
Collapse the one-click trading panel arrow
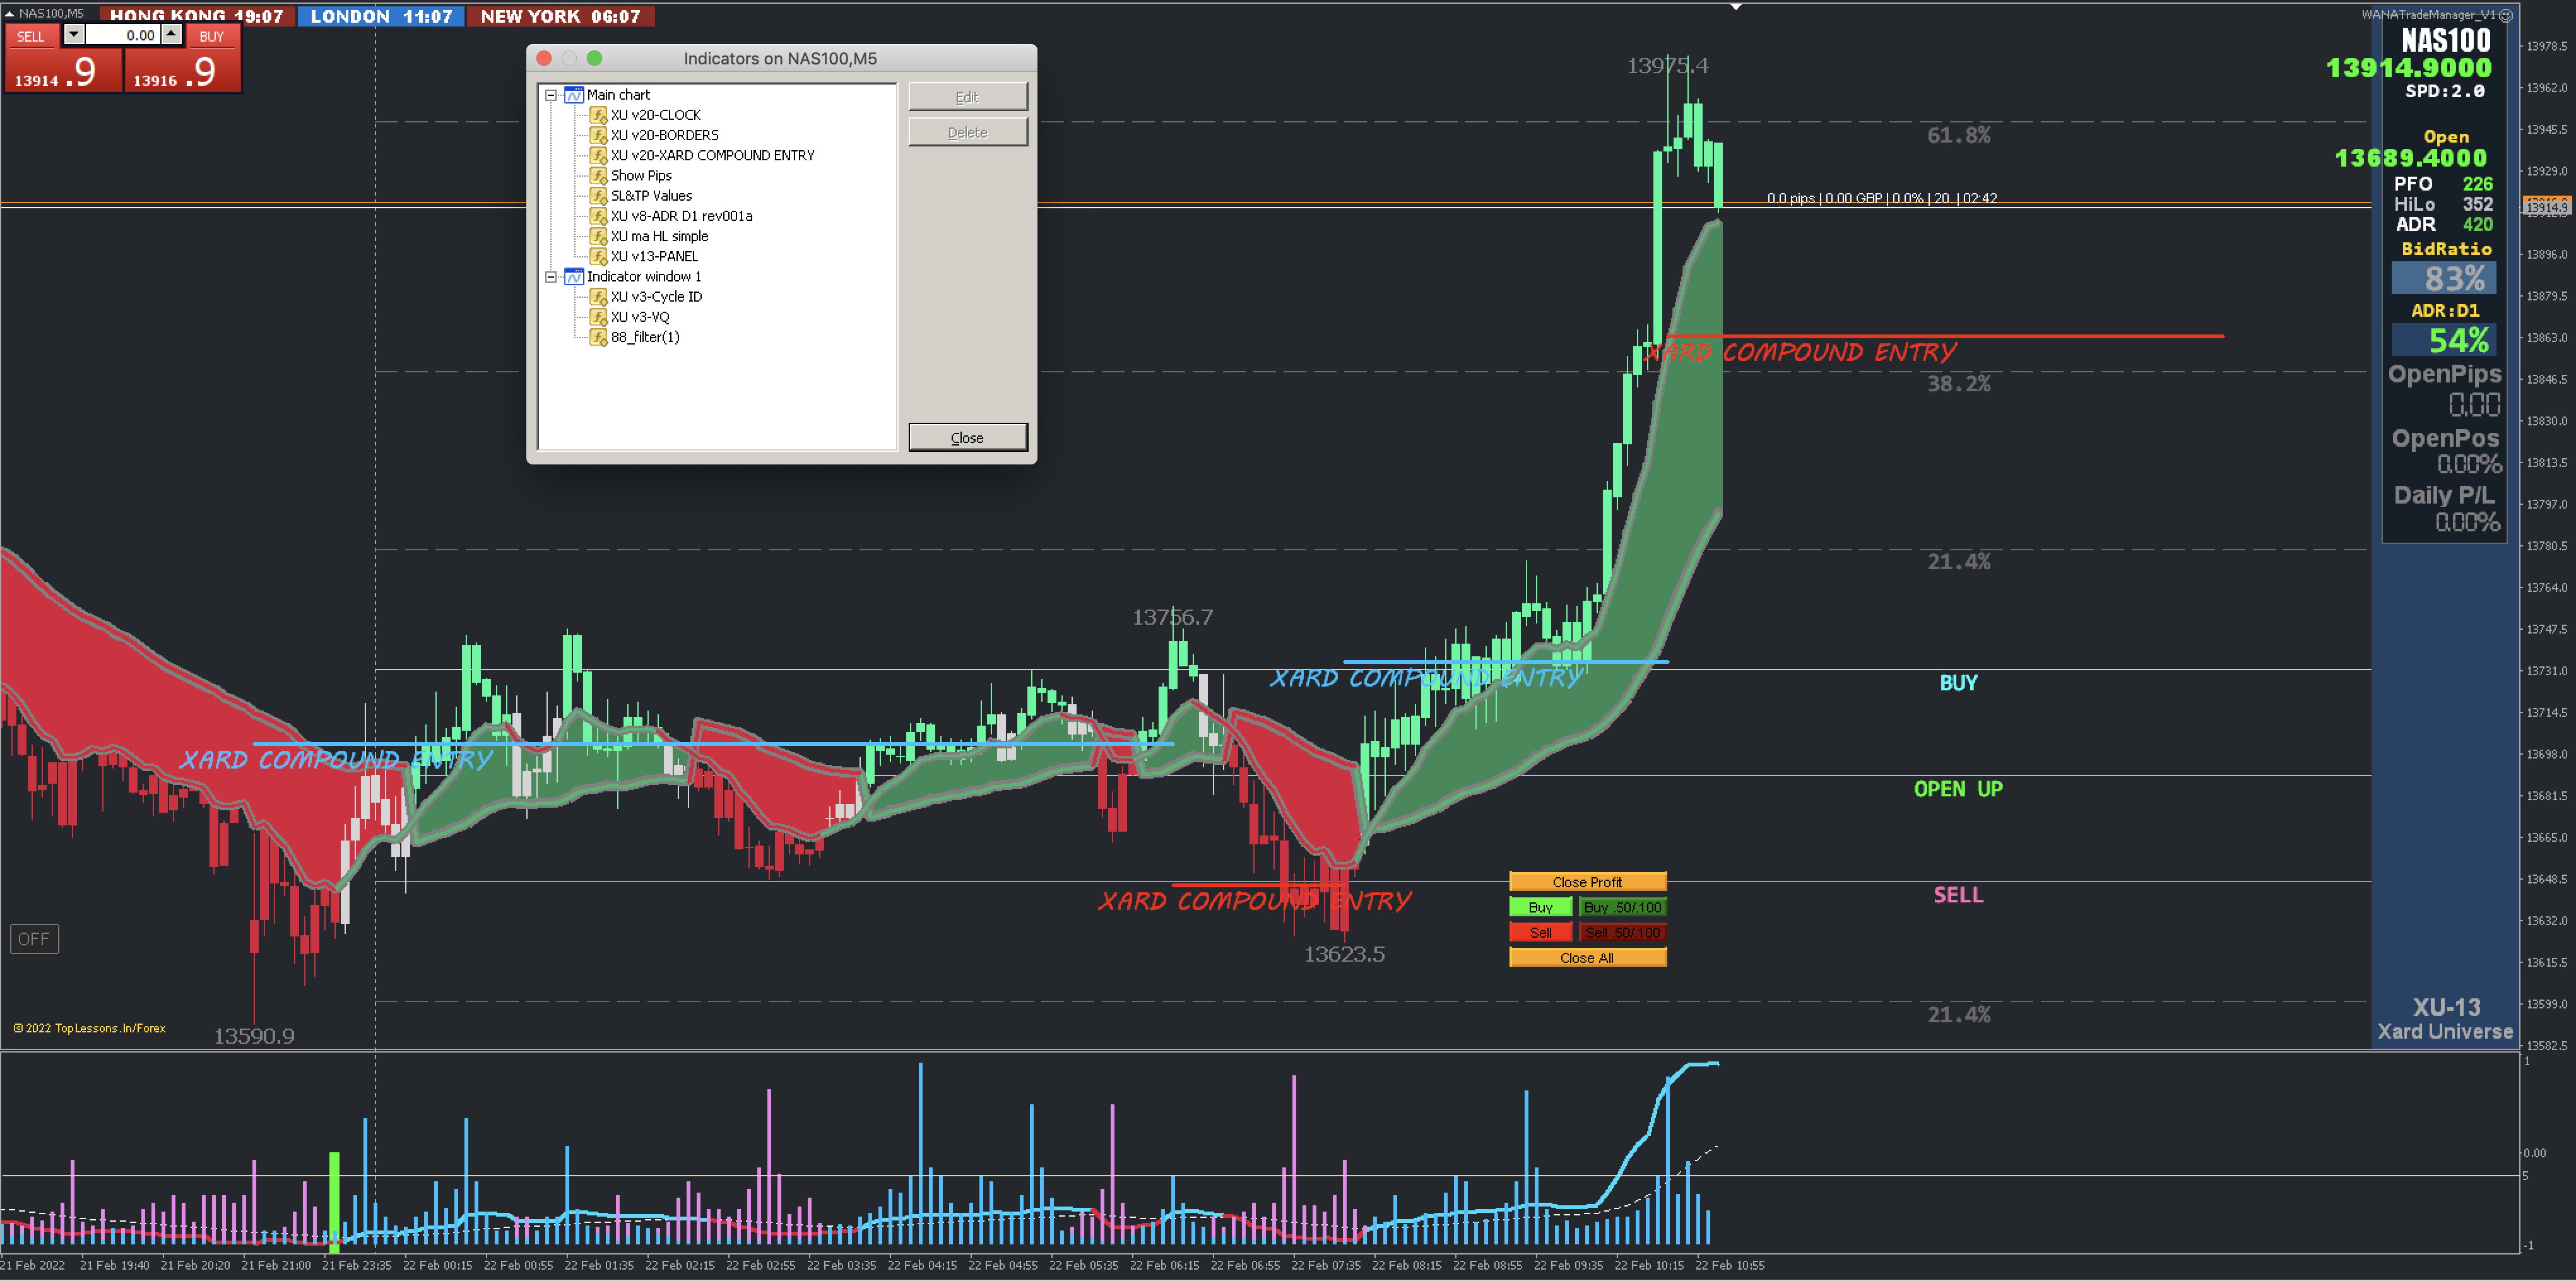coord(9,14)
